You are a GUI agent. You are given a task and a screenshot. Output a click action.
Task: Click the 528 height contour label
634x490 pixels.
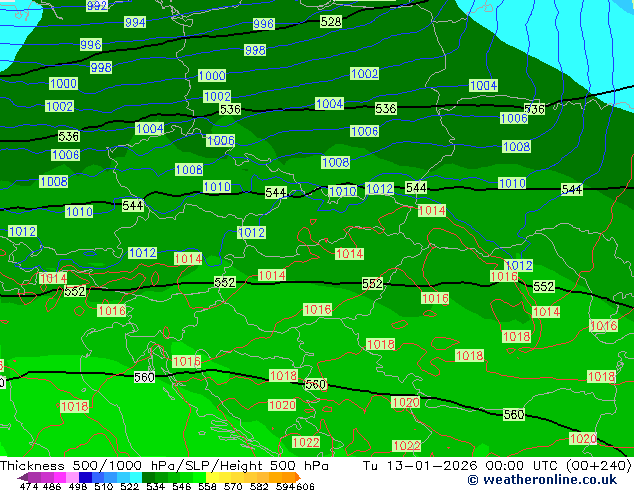coord(331,21)
